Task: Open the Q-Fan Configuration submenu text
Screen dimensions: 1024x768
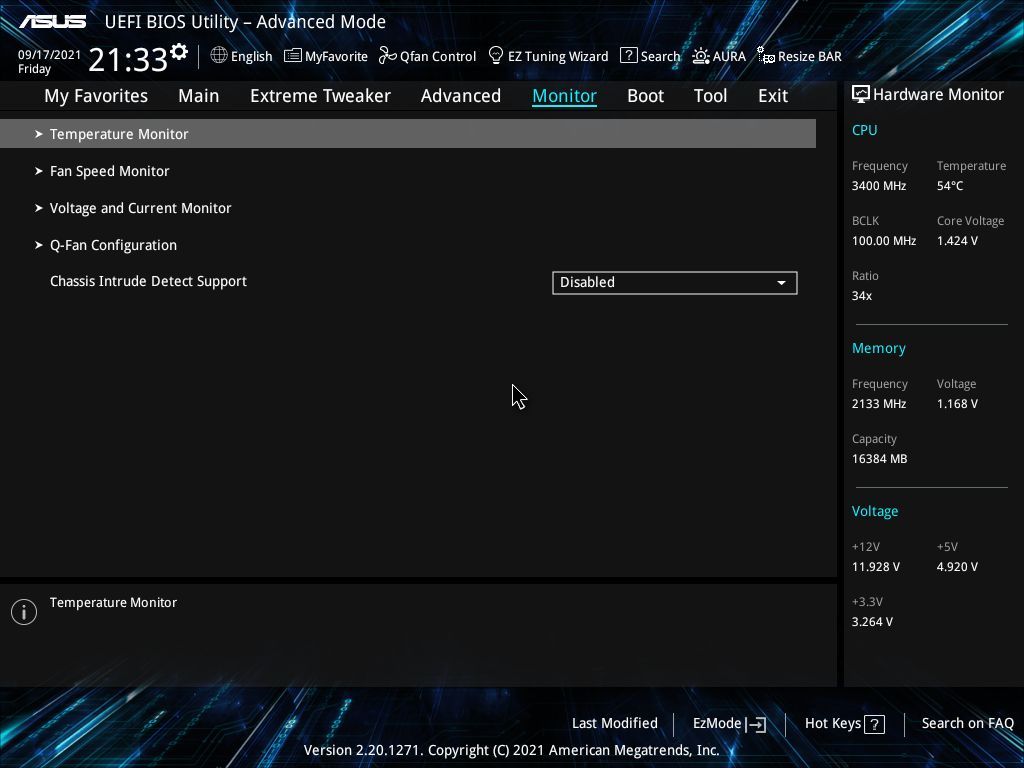Action: 113,246
